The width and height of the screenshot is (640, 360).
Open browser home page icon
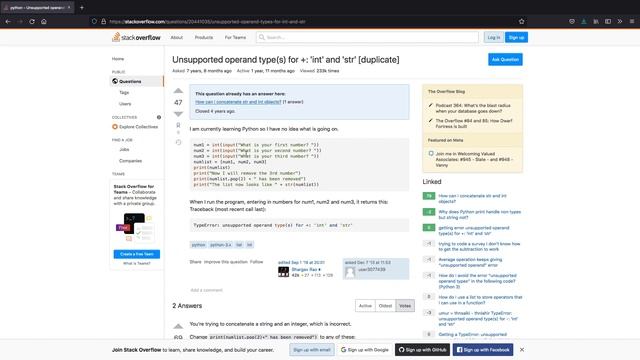pos(44,21)
